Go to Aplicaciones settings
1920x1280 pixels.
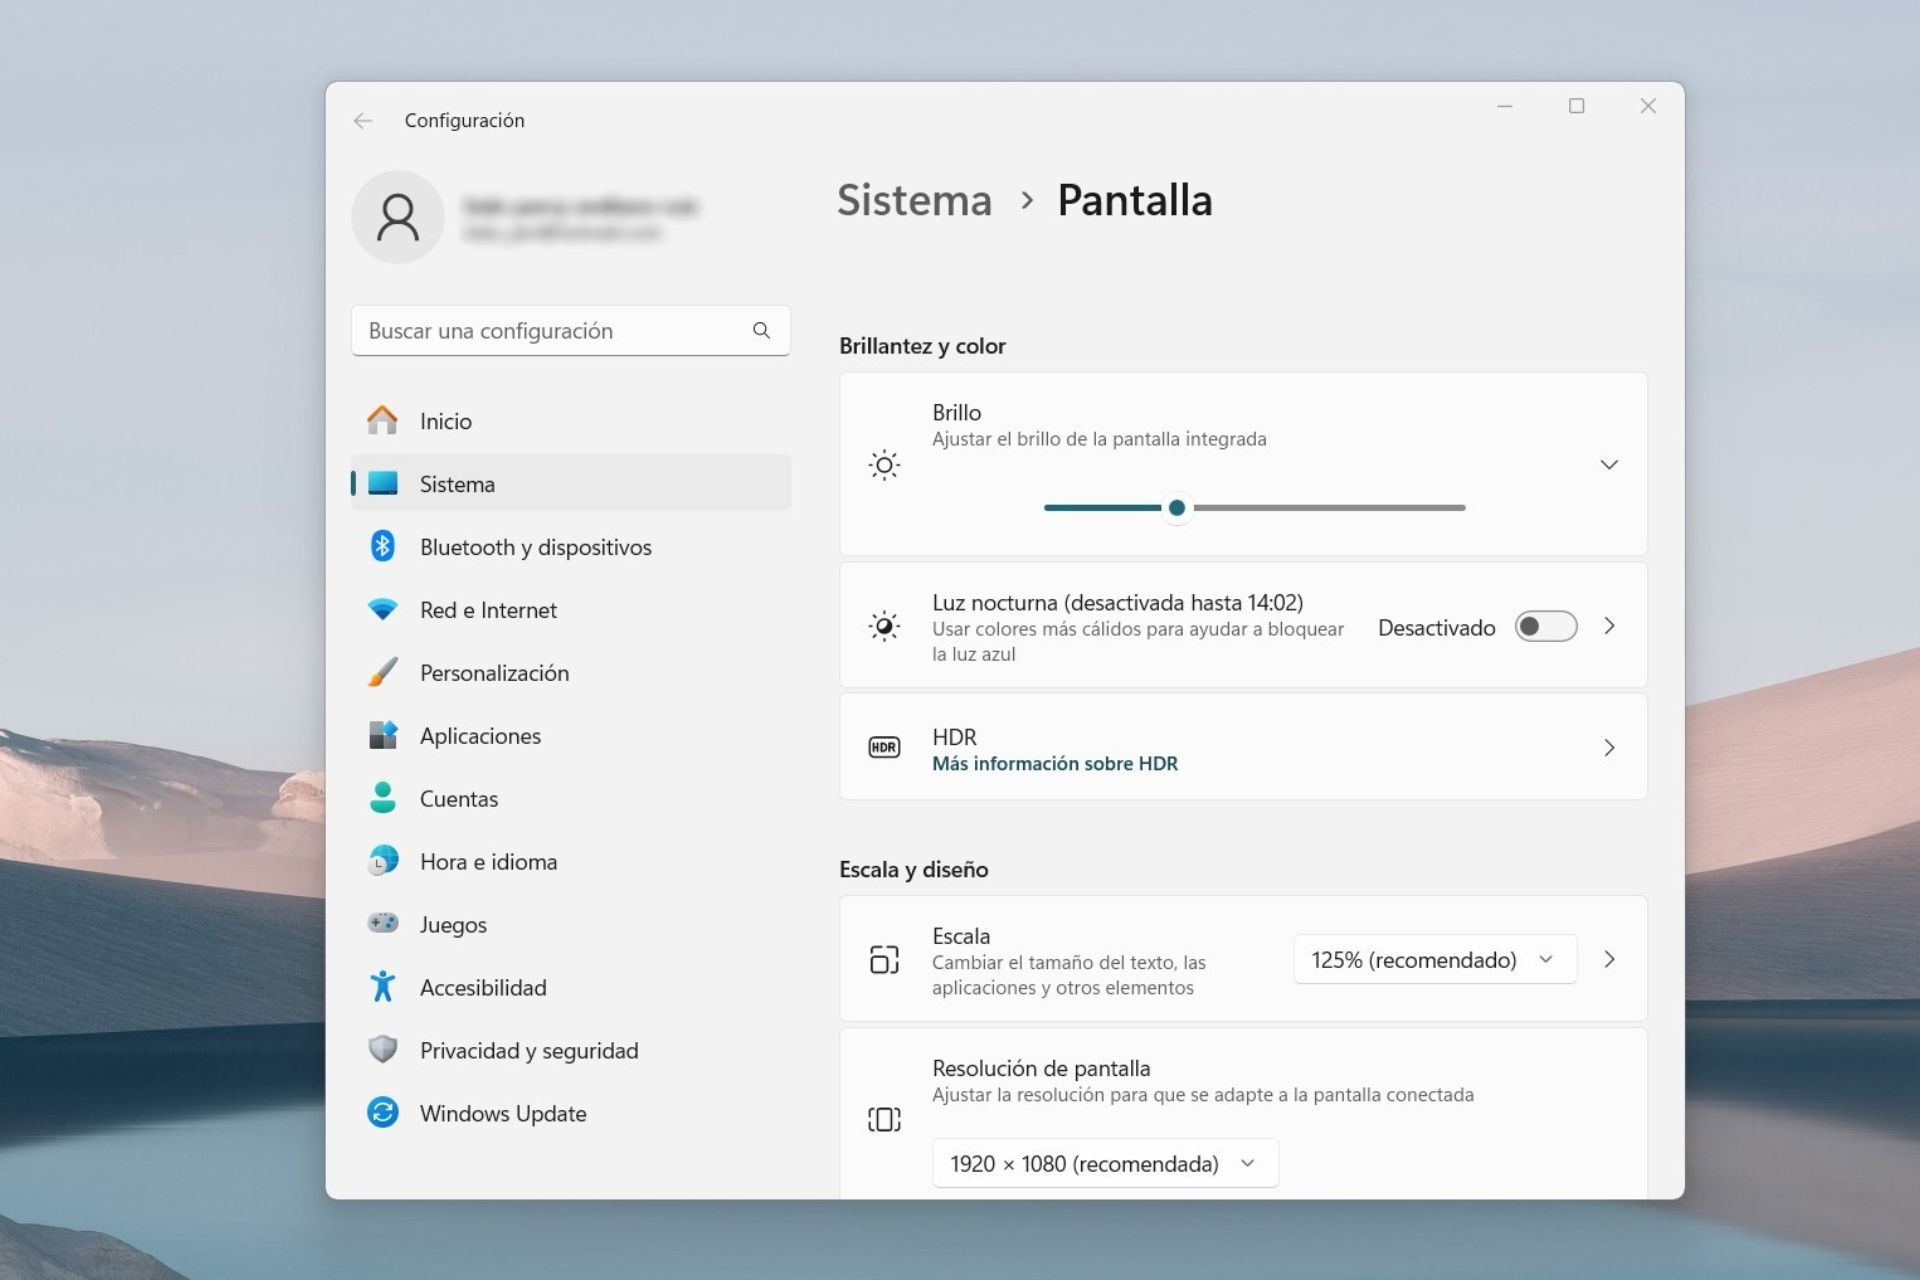(570, 736)
